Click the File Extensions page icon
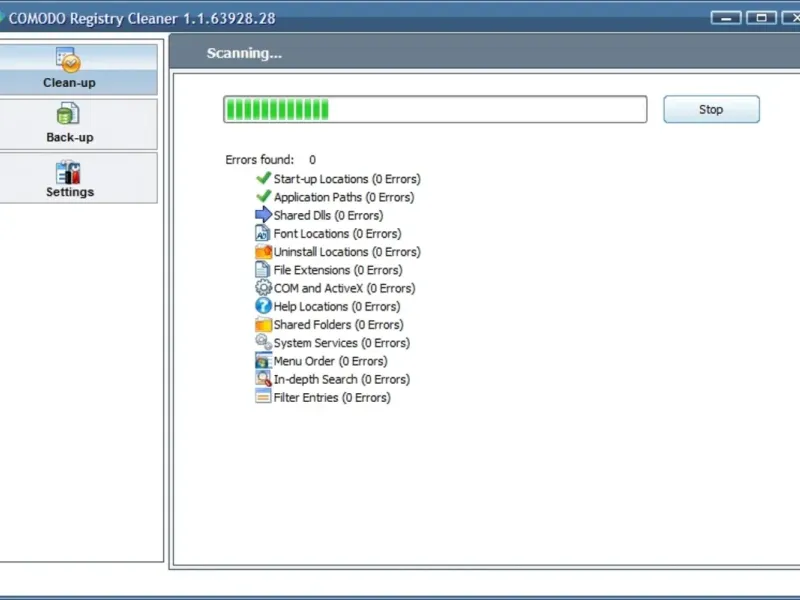 262,269
